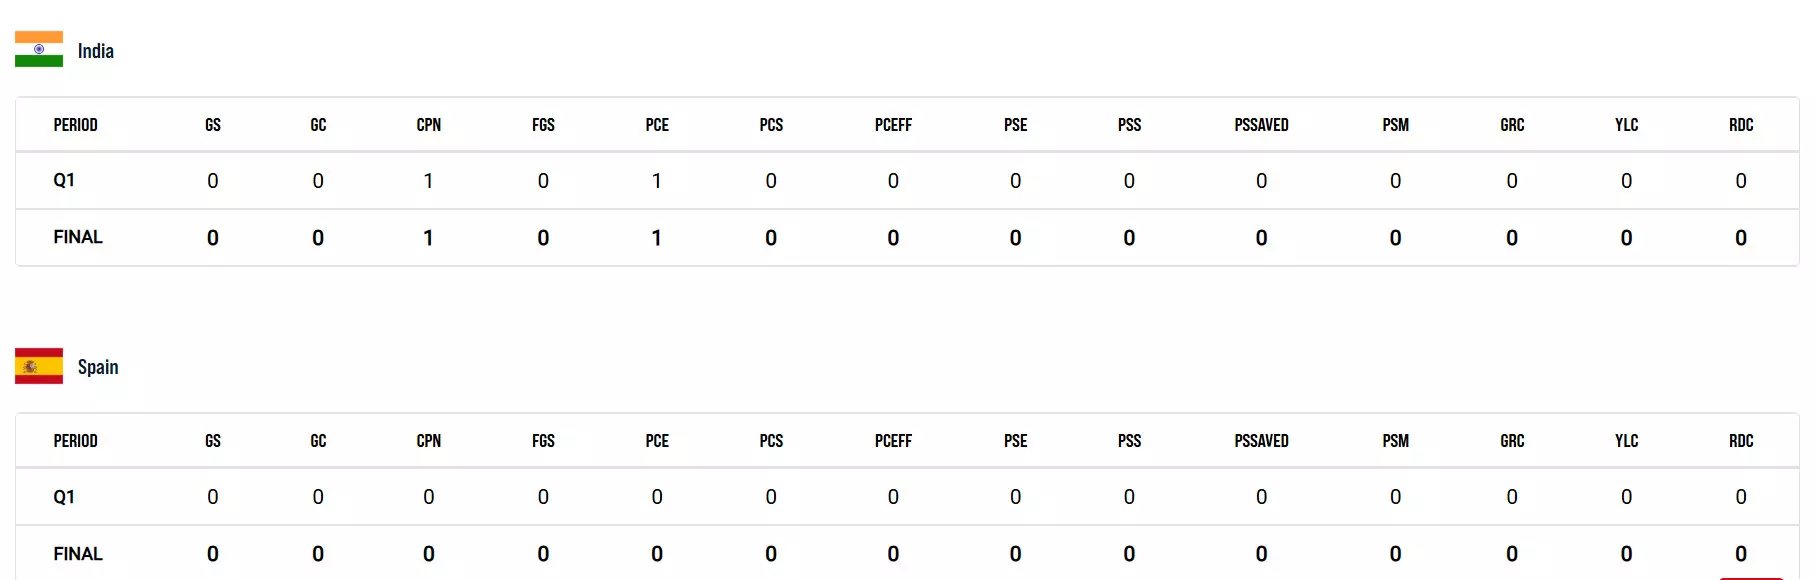Click India's Q1 CPN value of 1

coord(428,181)
